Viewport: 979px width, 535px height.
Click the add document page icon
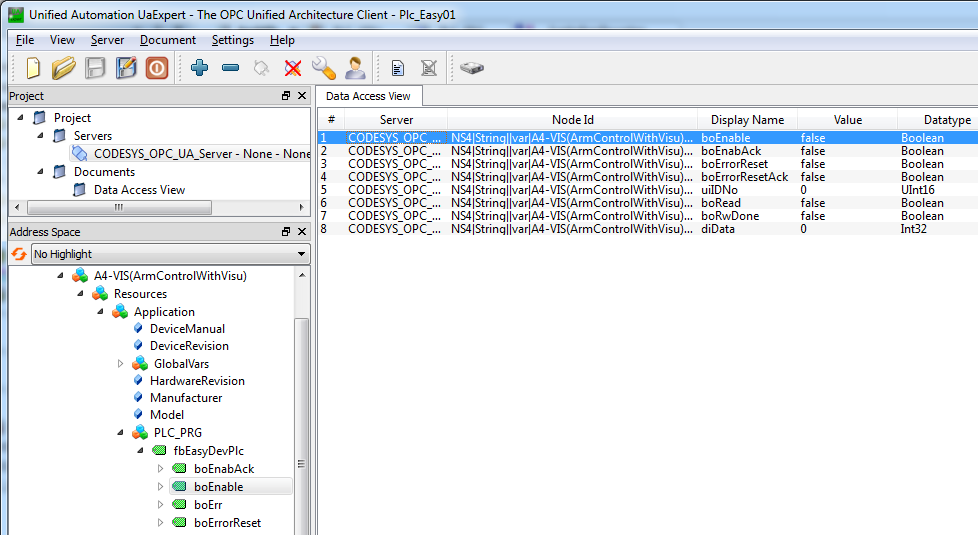398,67
